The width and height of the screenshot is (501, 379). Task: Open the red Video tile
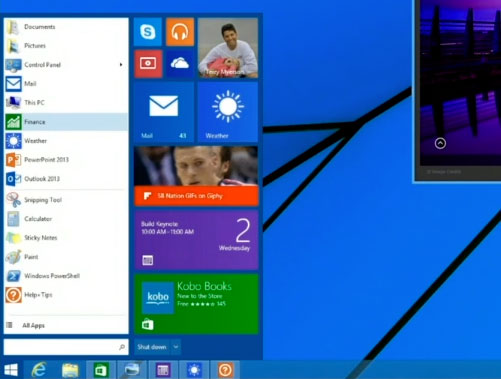click(x=148, y=64)
